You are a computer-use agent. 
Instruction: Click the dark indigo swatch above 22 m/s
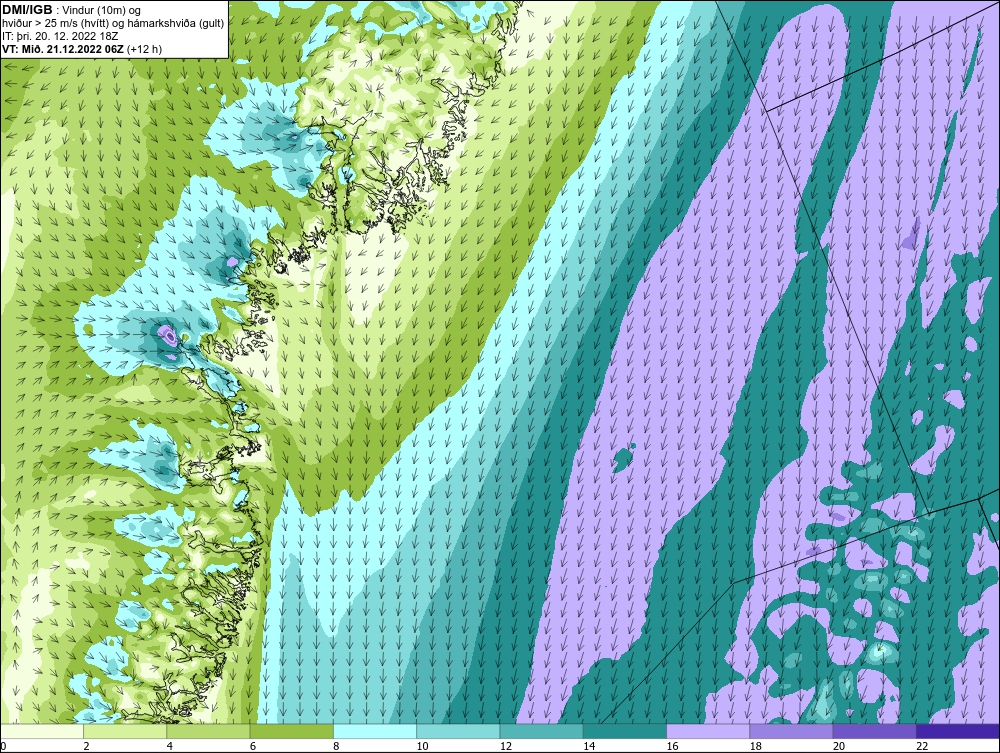pos(958,731)
